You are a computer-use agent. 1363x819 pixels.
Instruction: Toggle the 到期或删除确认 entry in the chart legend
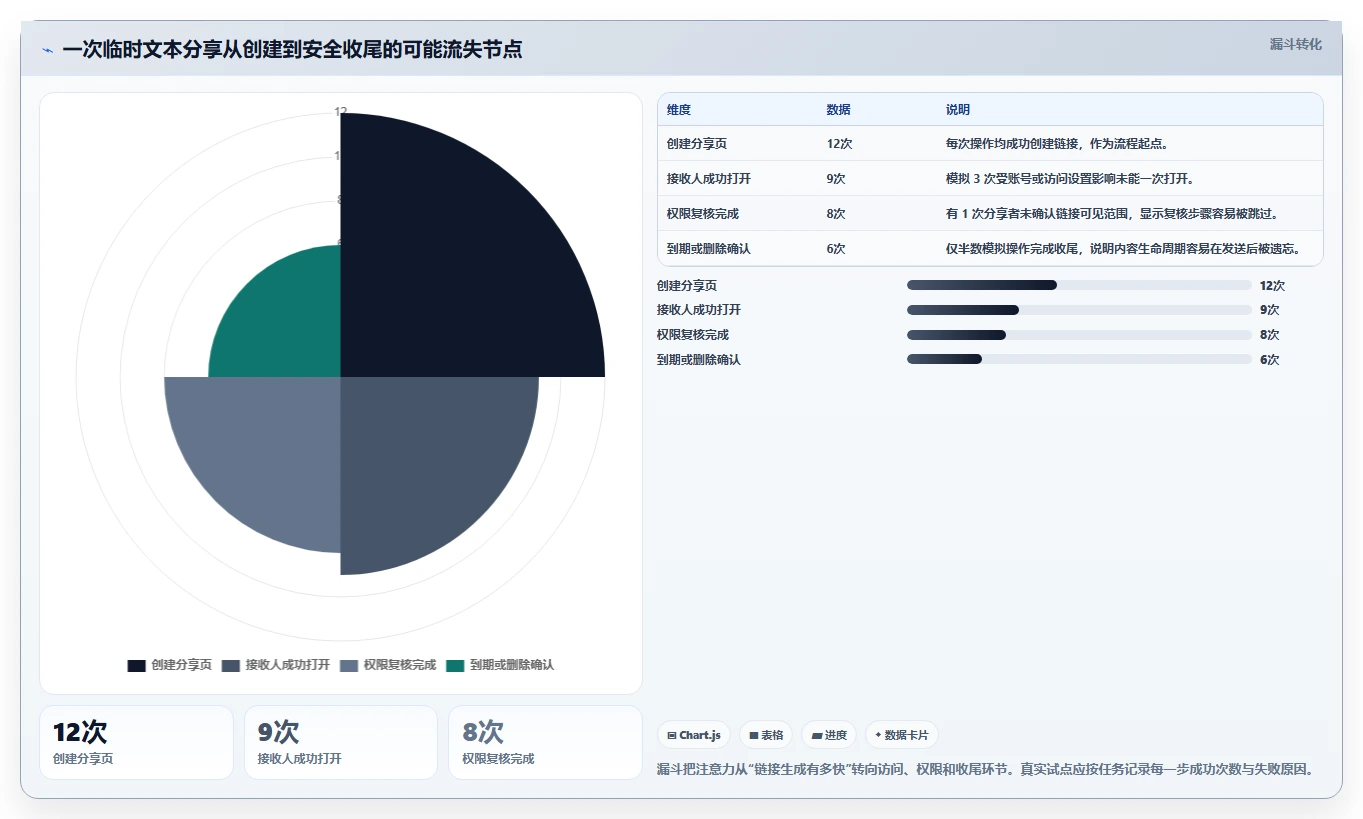click(500, 665)
